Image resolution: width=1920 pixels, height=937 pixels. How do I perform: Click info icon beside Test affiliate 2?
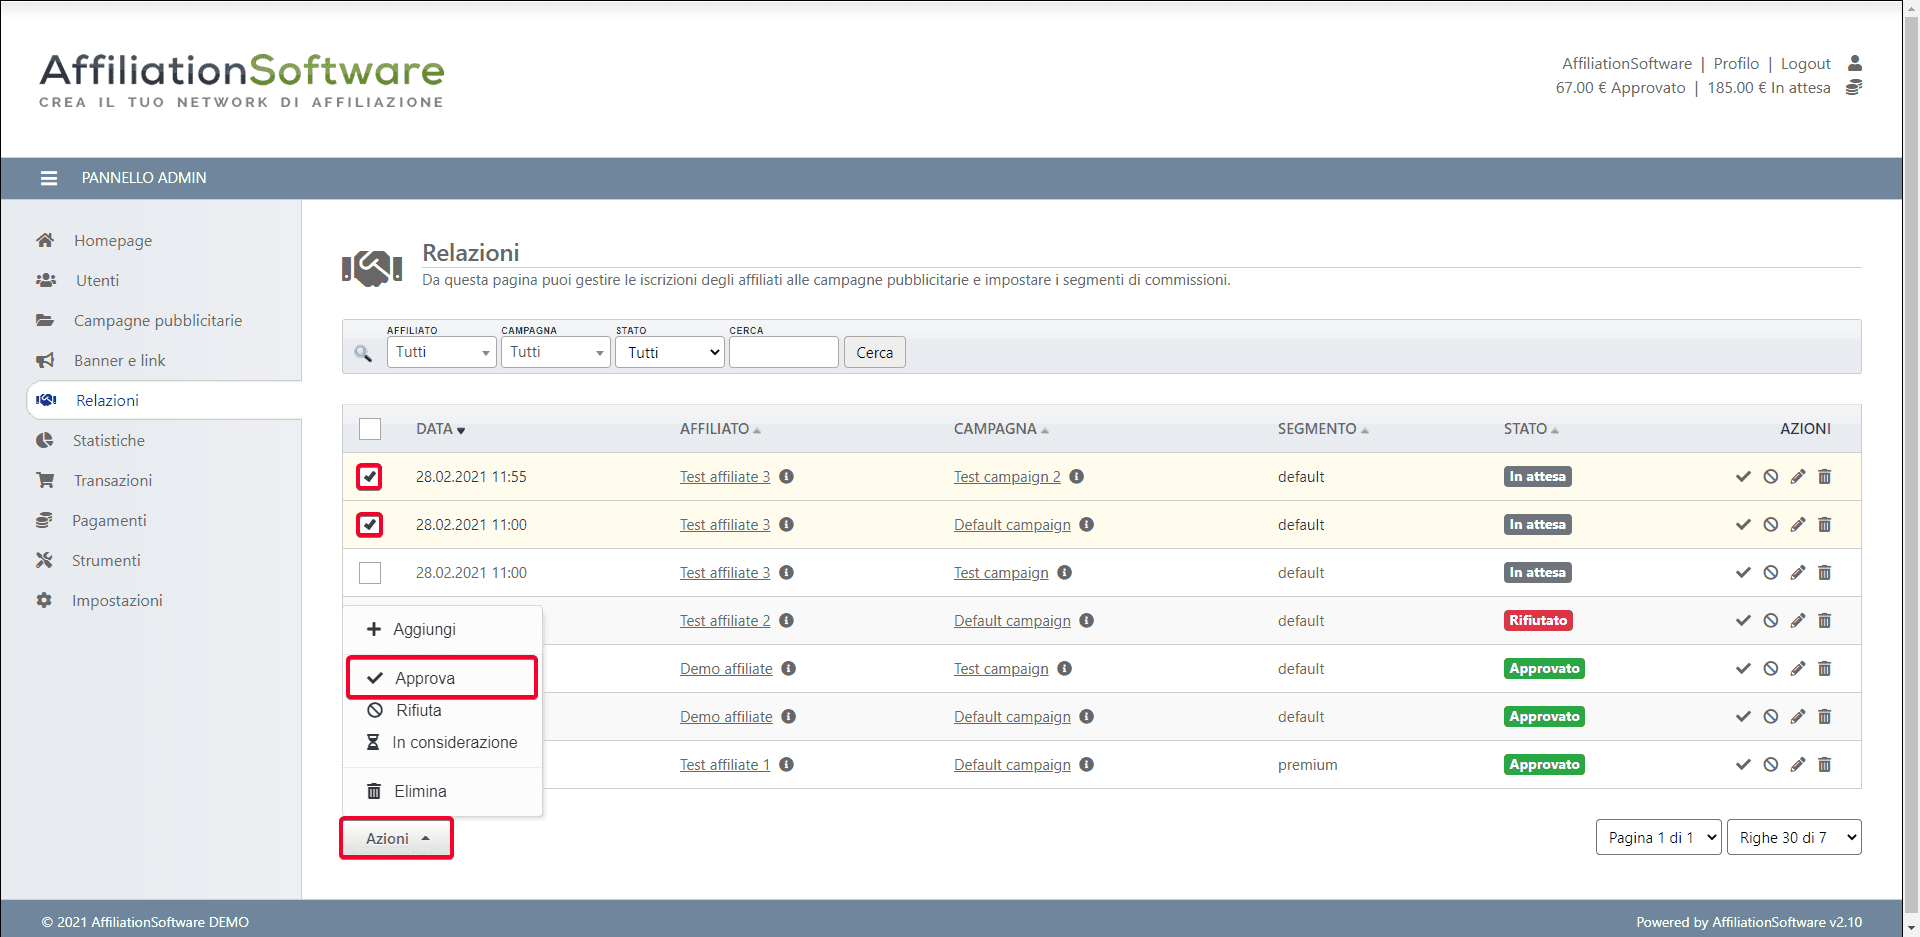787,621
